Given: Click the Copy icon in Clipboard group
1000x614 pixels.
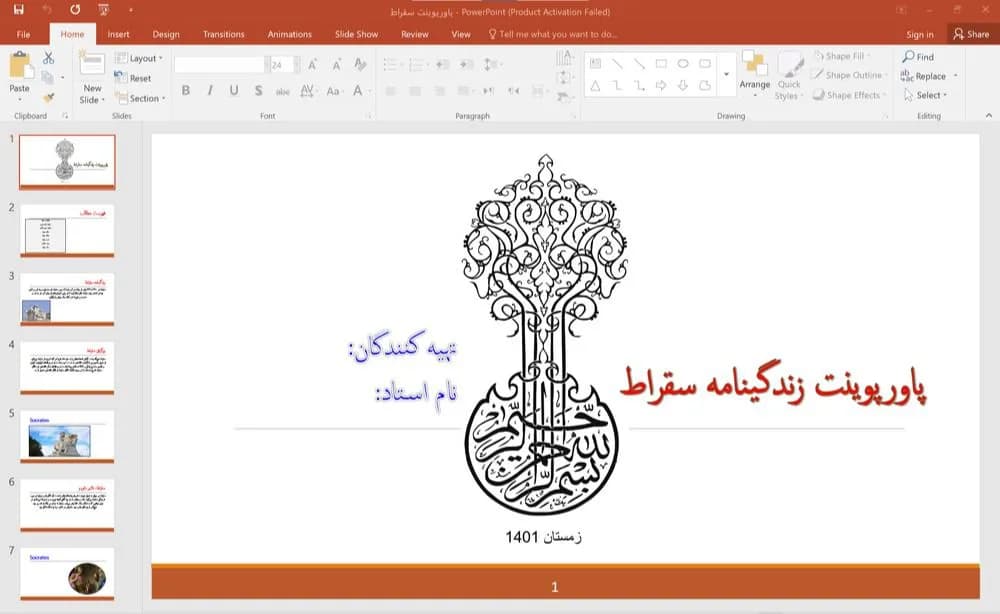Looking at the screenshot, I should [48, 77].
